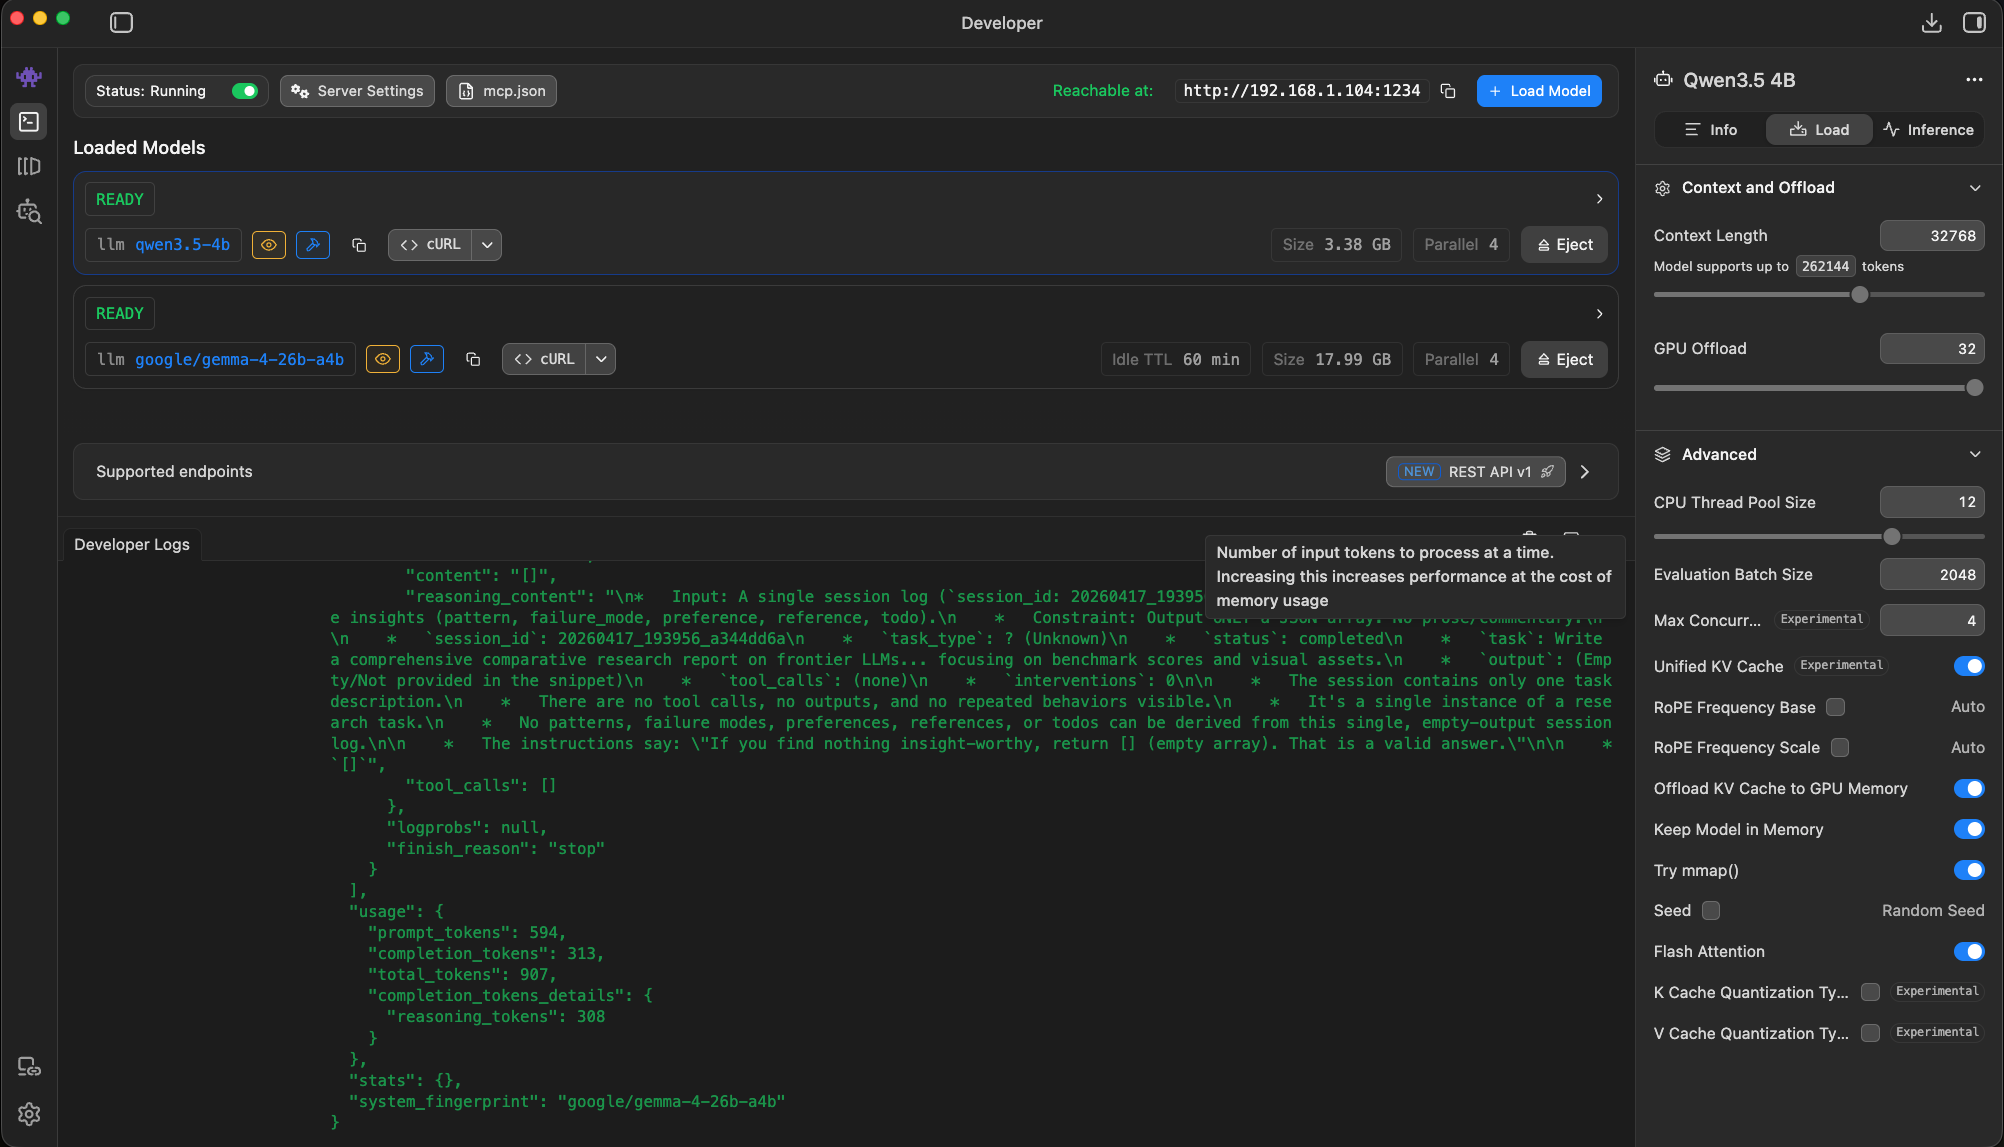Eject the google/gemma-4-26b-a4b model
This screenshot has height=1147, width=2004.
tap(1564, 360)
